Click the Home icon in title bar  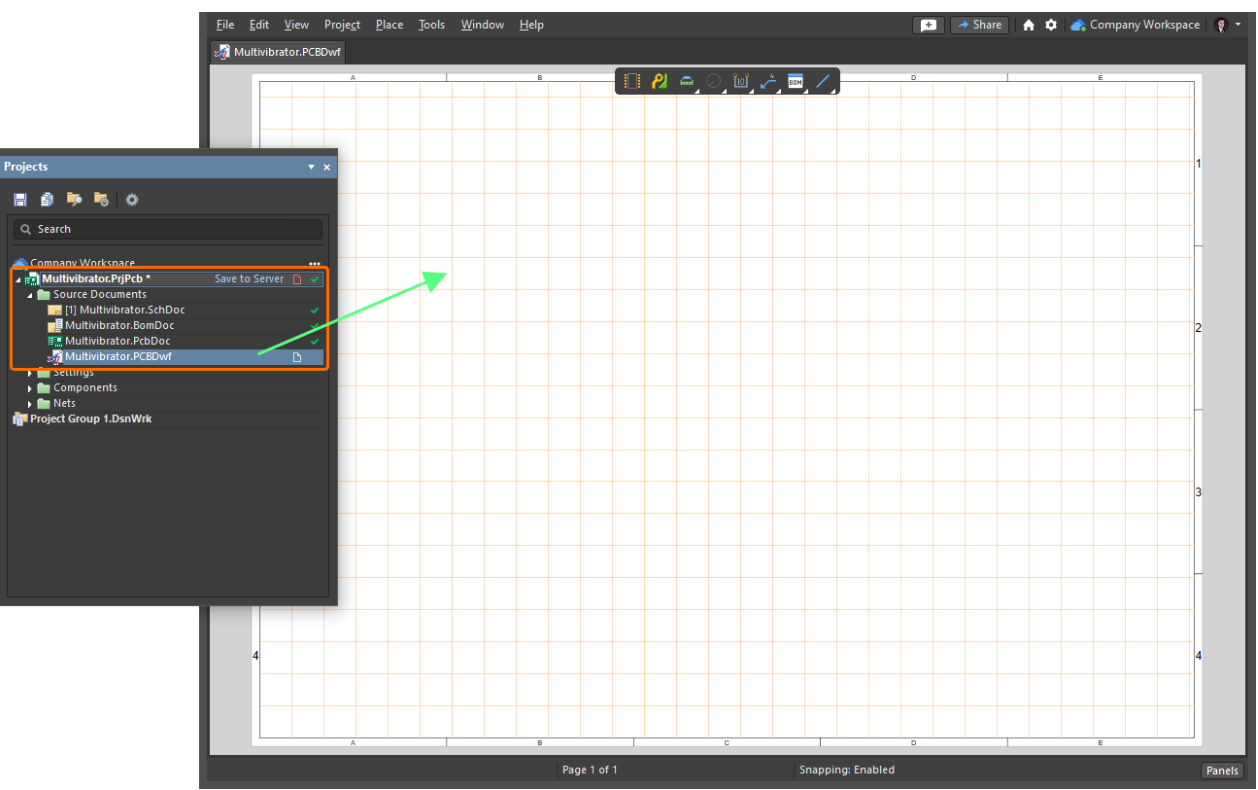(1028, 25)
